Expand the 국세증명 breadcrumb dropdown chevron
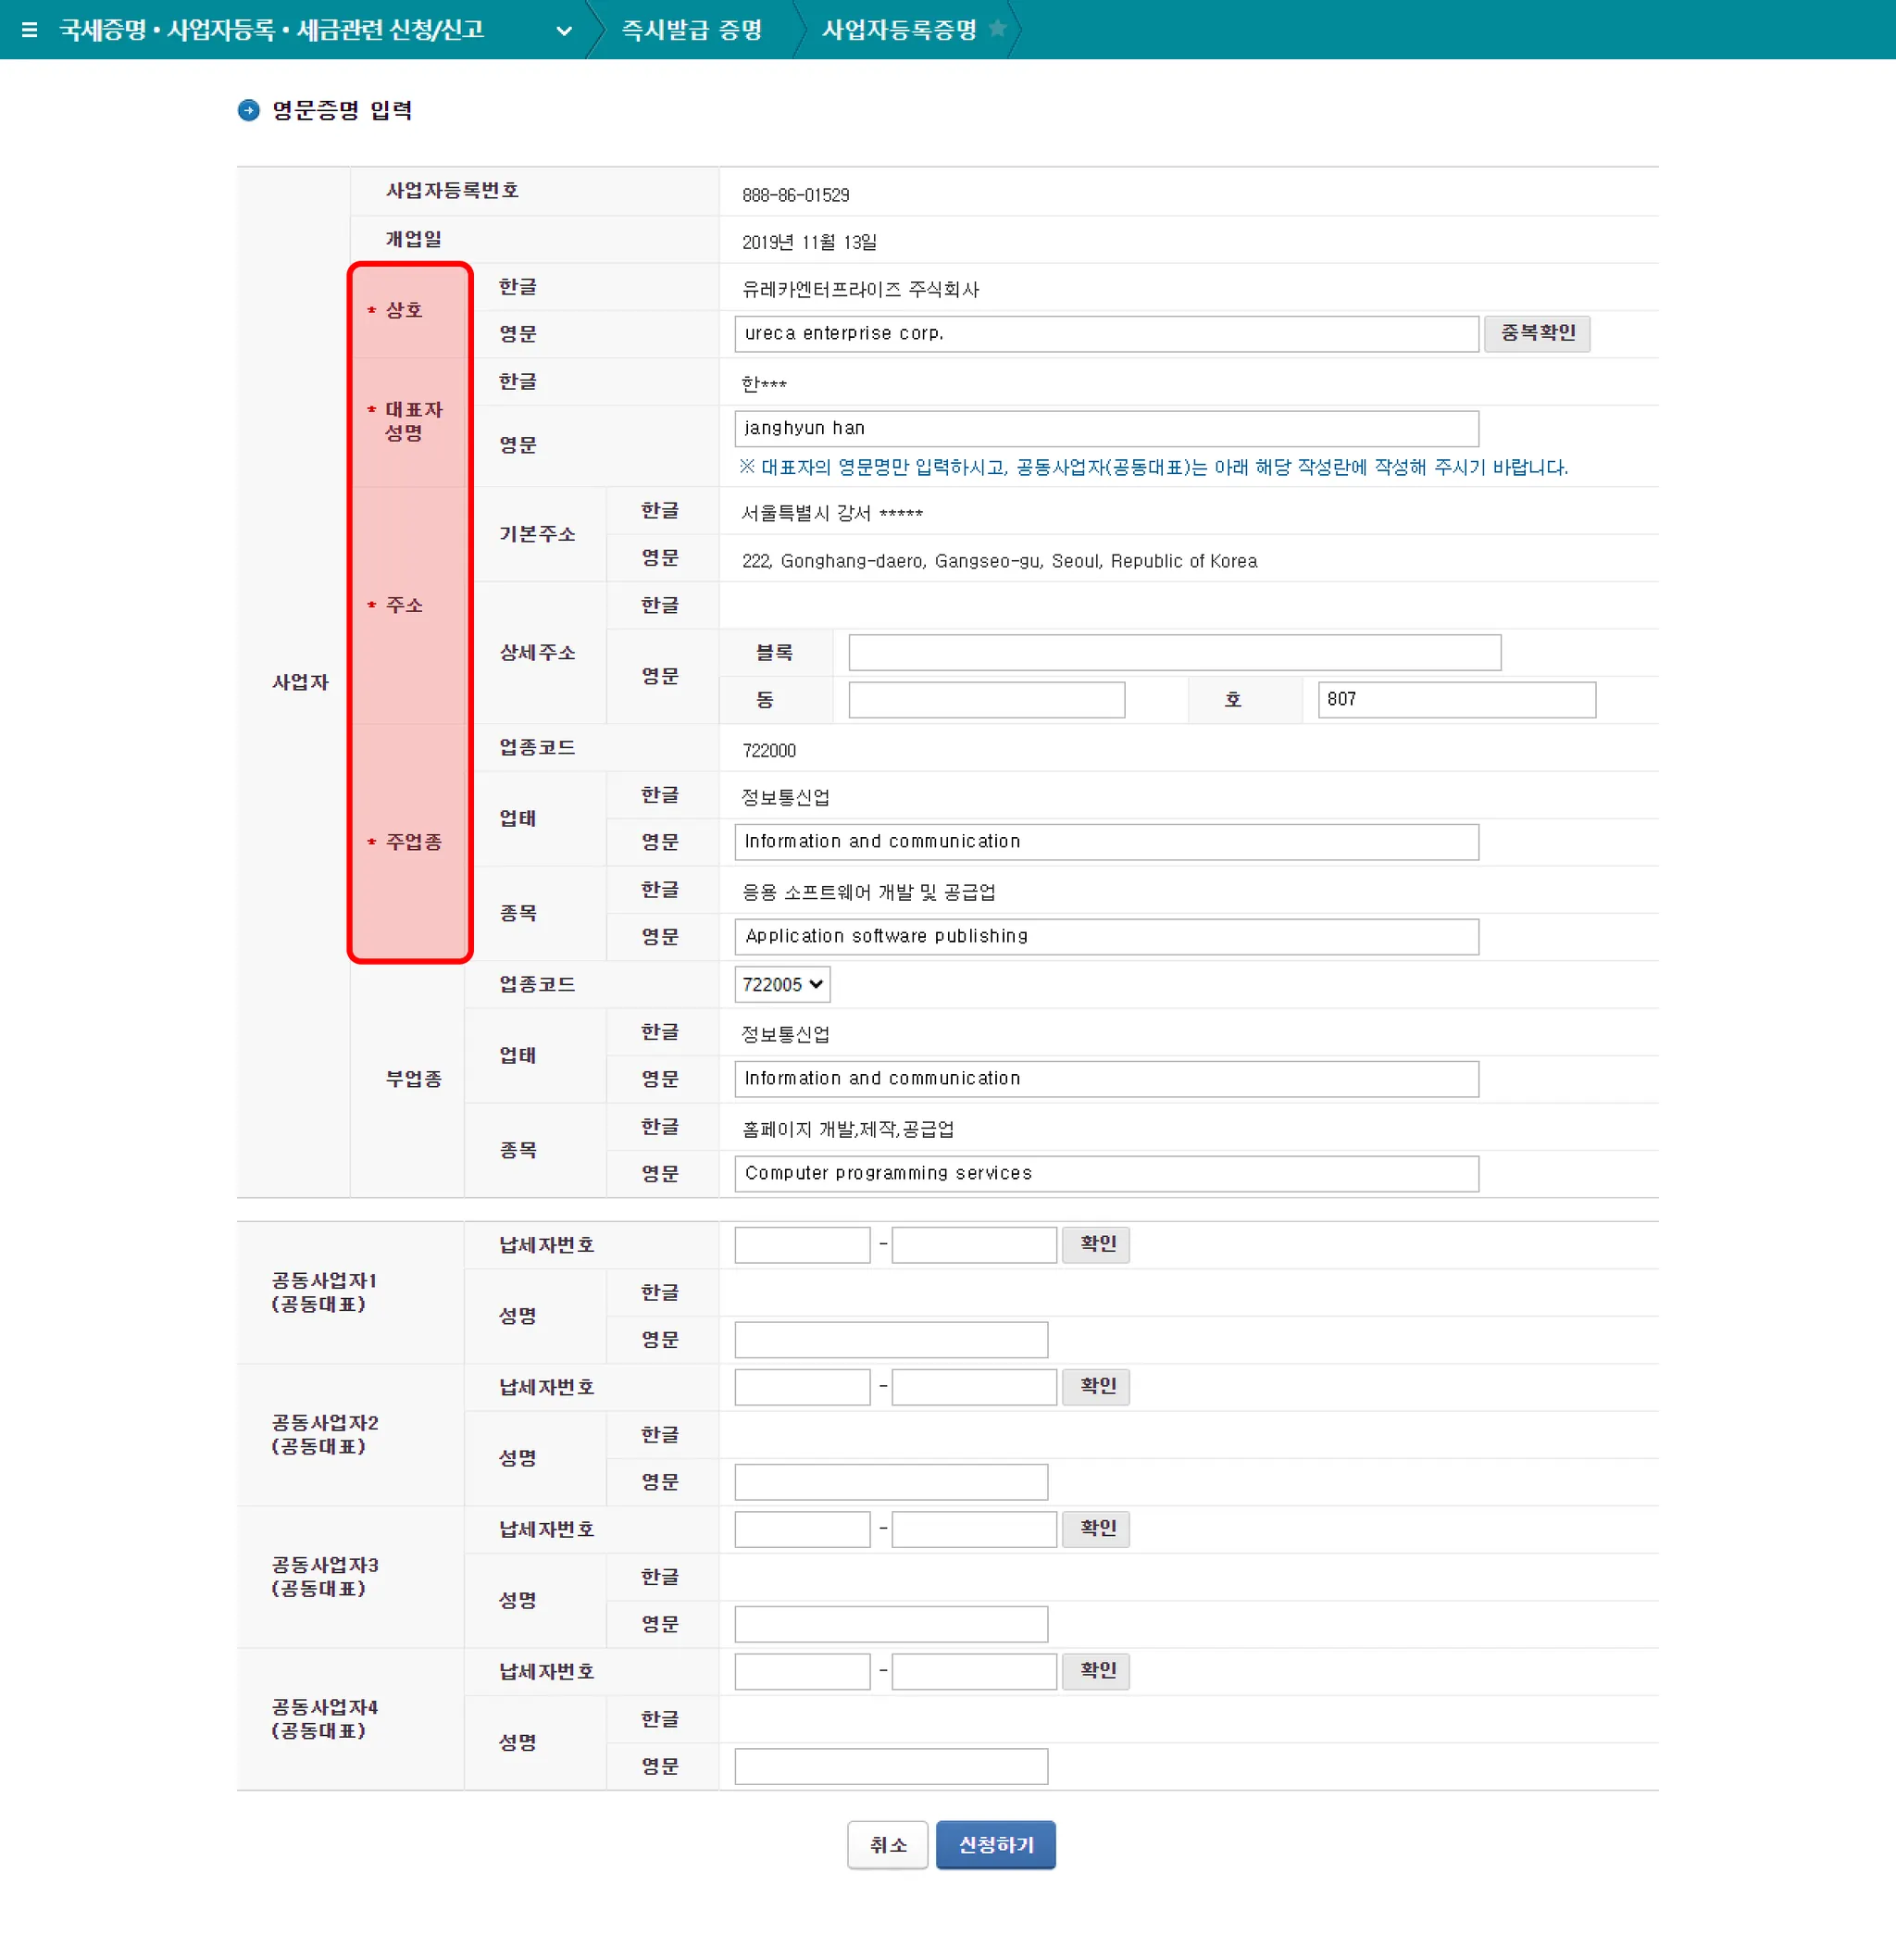 pyautogui.click(x=564, y=31)
